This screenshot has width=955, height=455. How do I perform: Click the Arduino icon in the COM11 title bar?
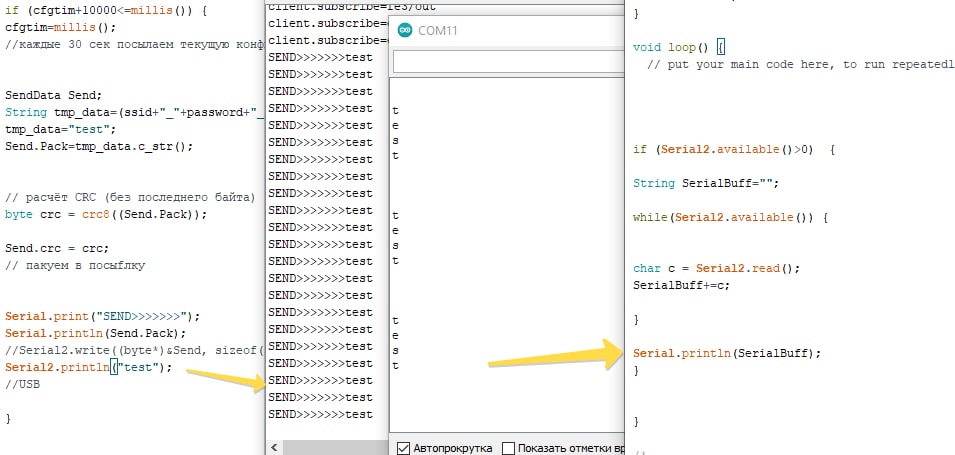[404, 30]
